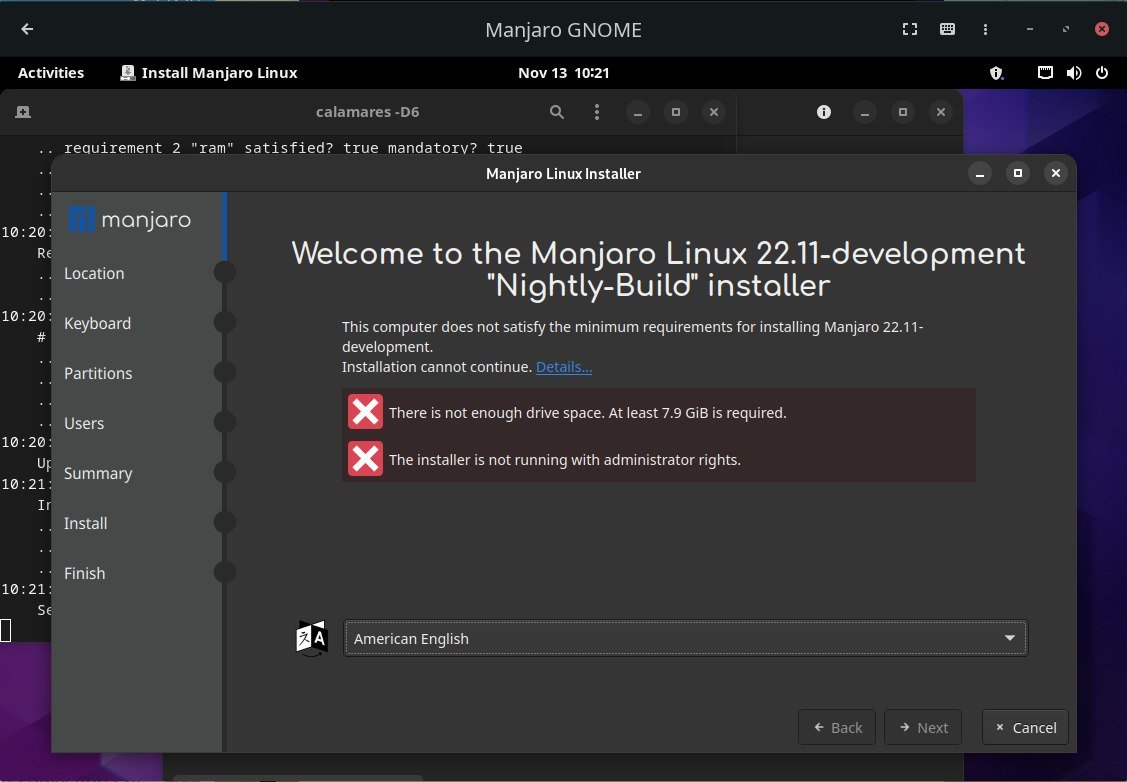Image resolution: width=1127 pixels, height=782 pixels.
Task: Click the Cancel button
Action: 1025,727
